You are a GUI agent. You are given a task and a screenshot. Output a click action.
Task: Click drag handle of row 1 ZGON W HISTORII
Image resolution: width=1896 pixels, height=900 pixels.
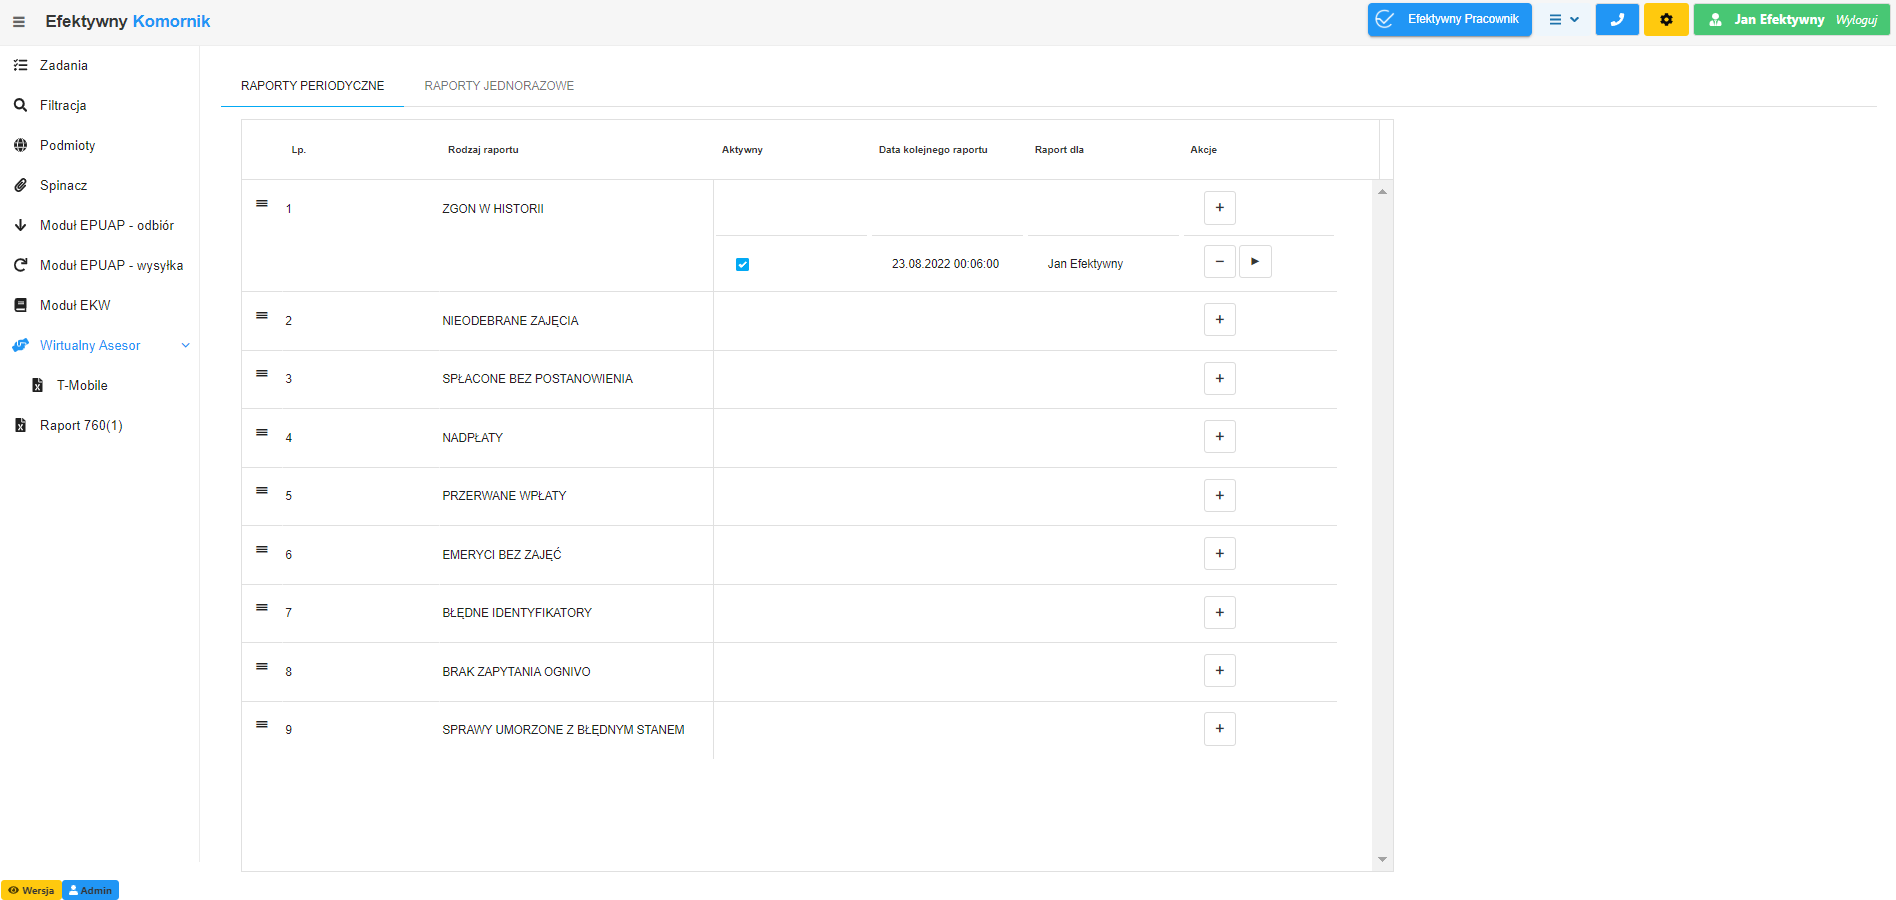tap(262, 203)
